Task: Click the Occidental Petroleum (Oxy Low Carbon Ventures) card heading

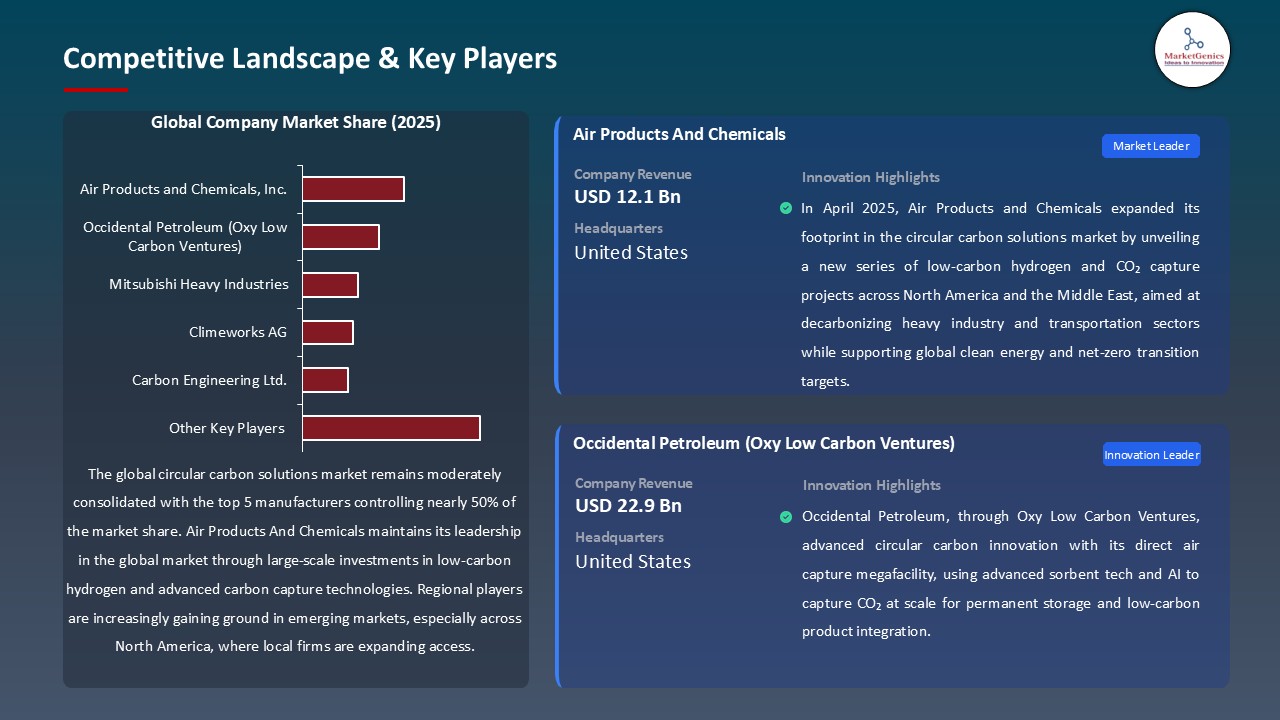Action: pyautogui.click(x=763, y=443)
